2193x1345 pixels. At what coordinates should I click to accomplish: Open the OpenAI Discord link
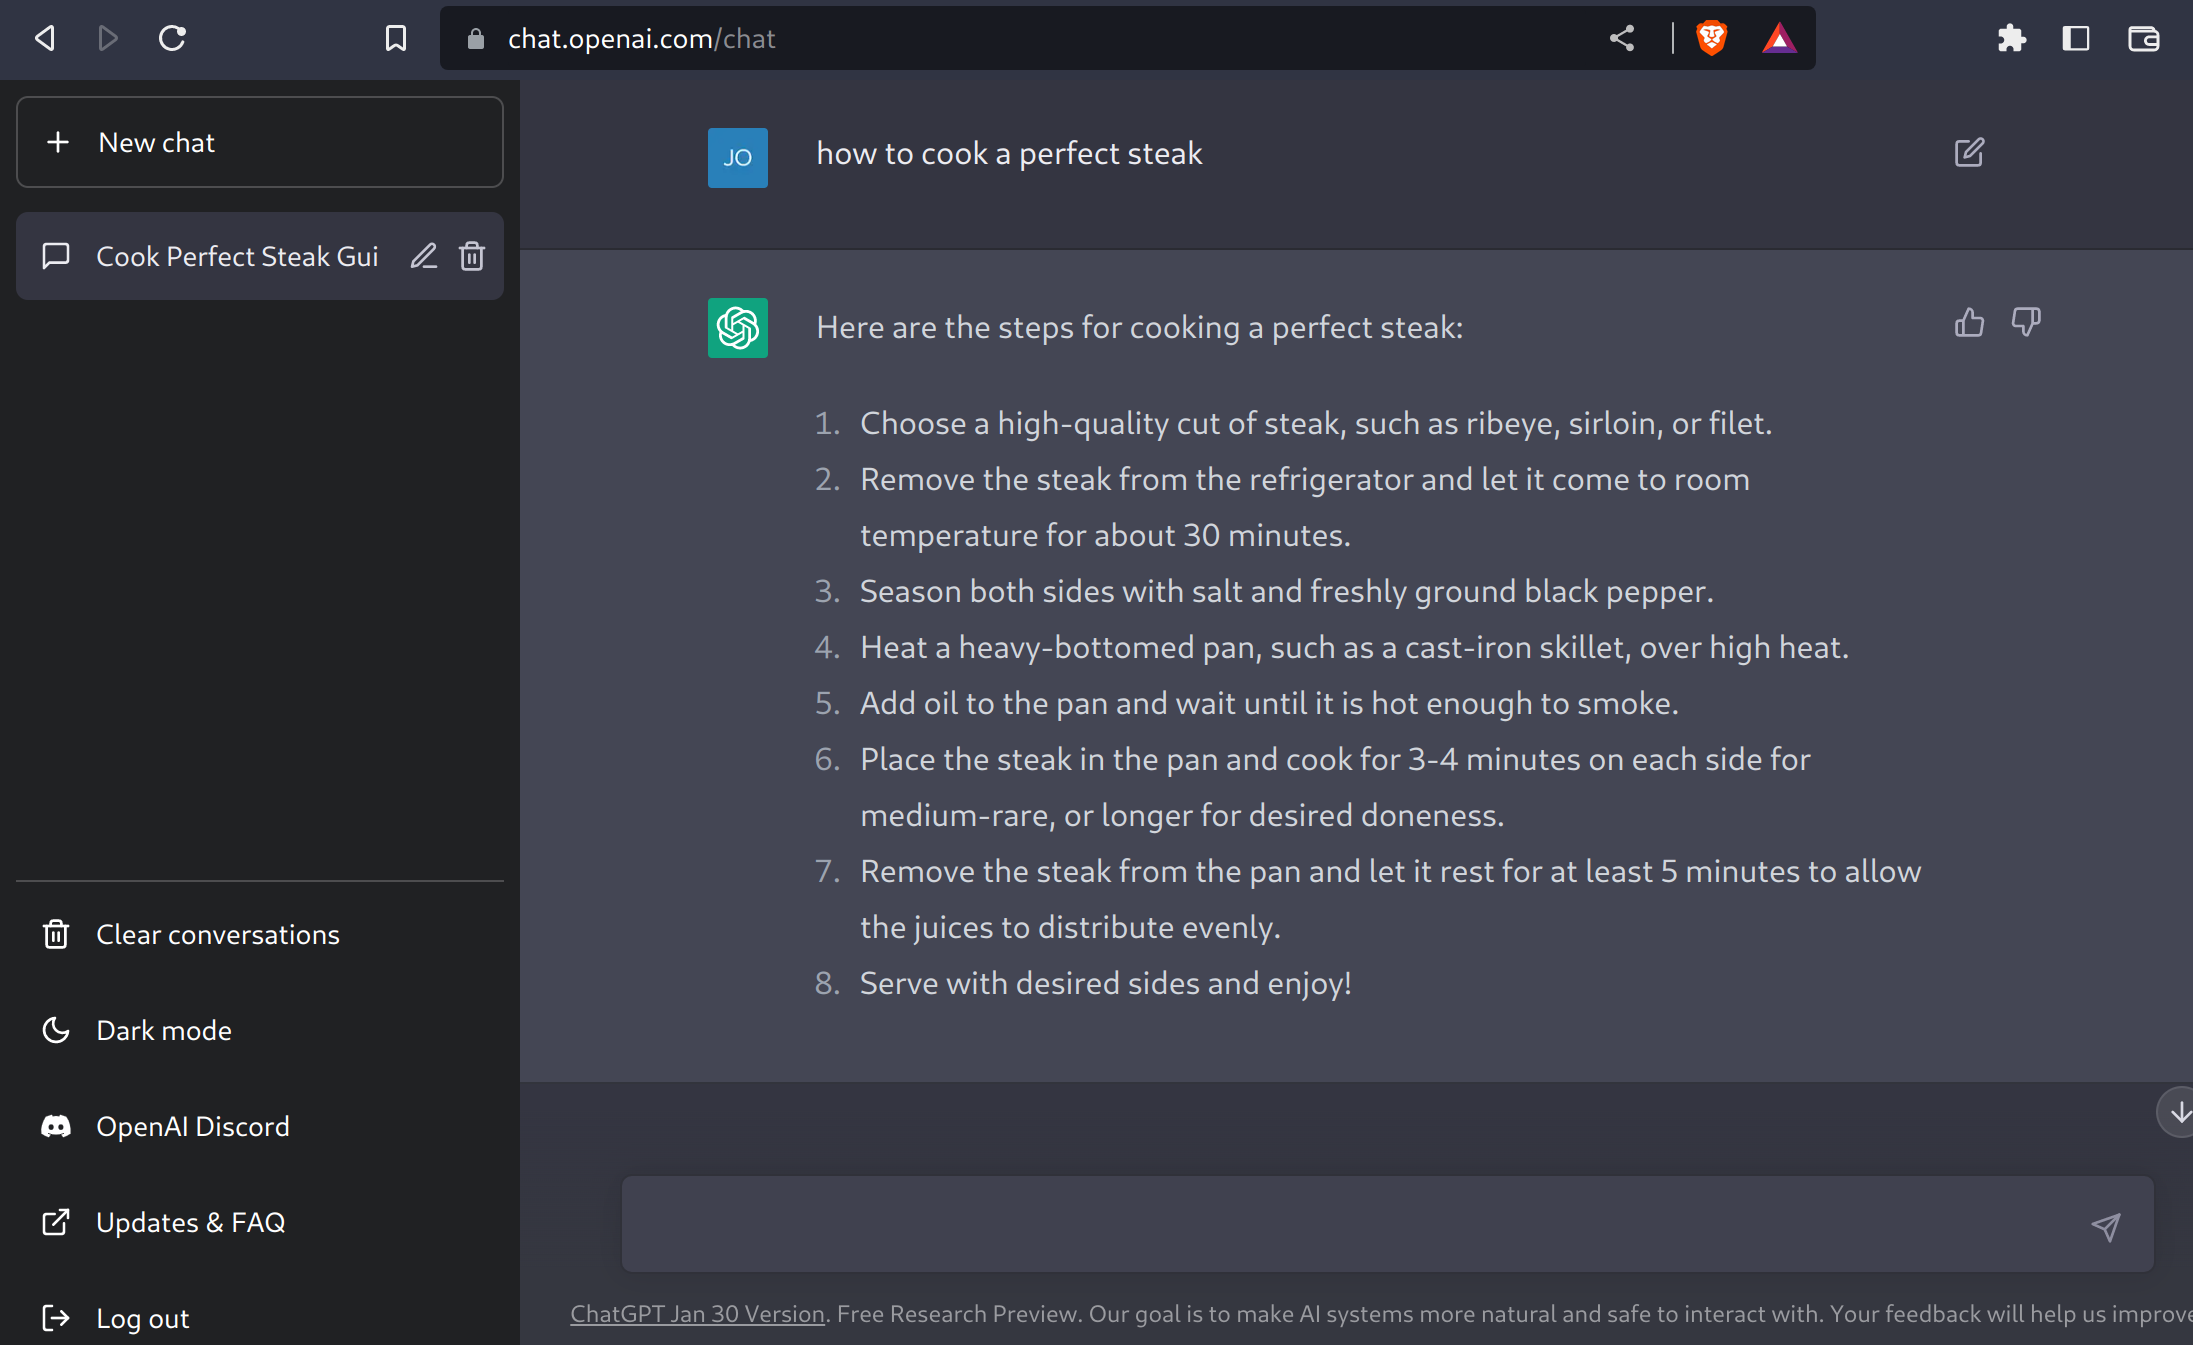(x=192, y=1126)
